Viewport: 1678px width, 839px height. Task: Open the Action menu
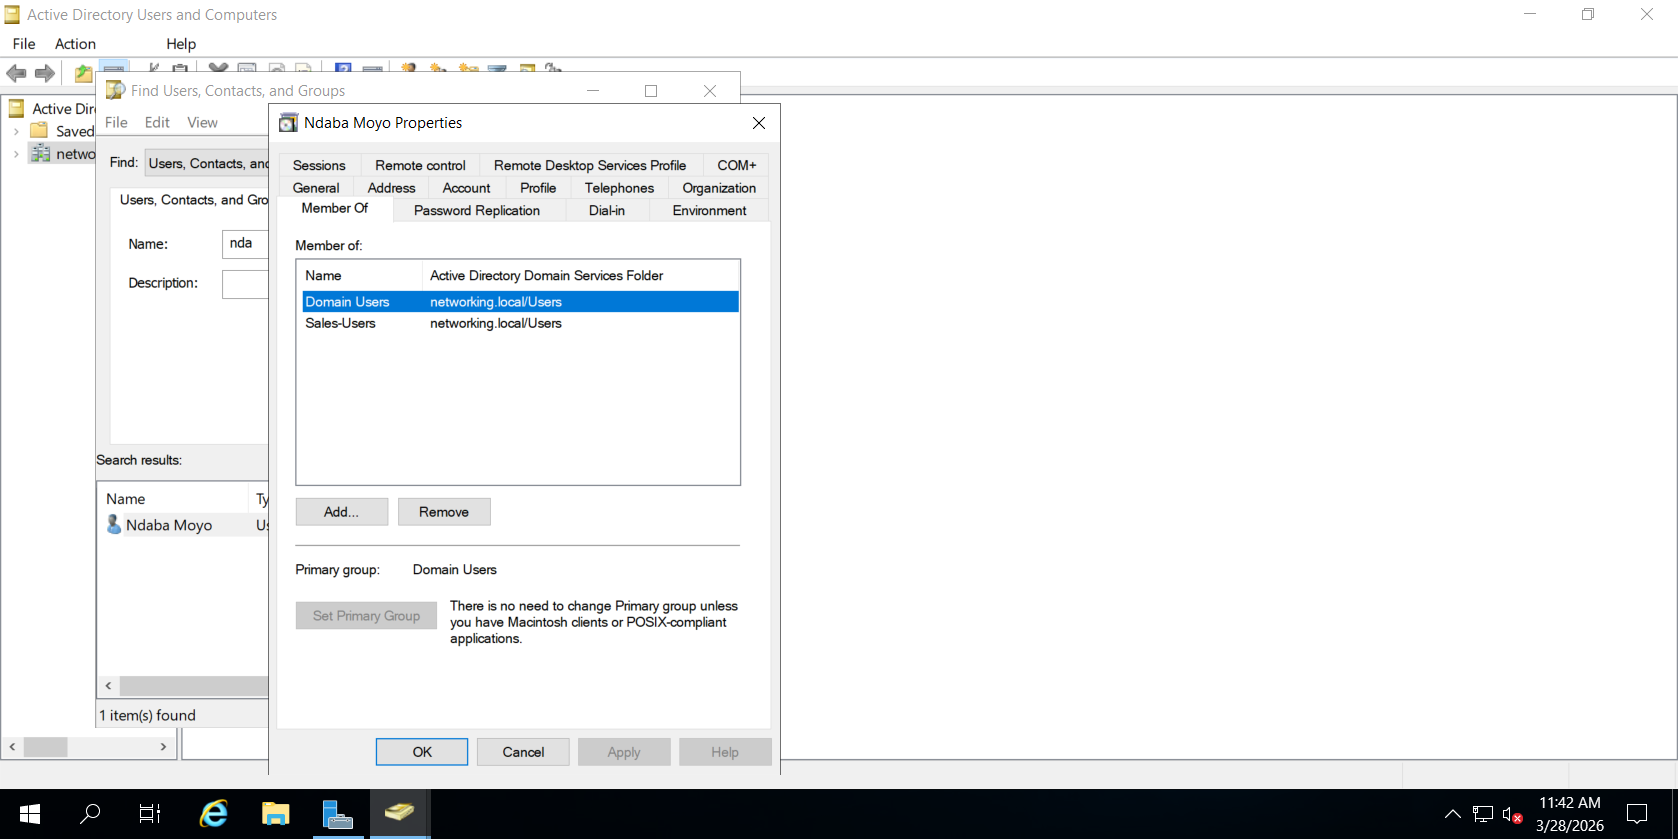click(x=75, y=44)
